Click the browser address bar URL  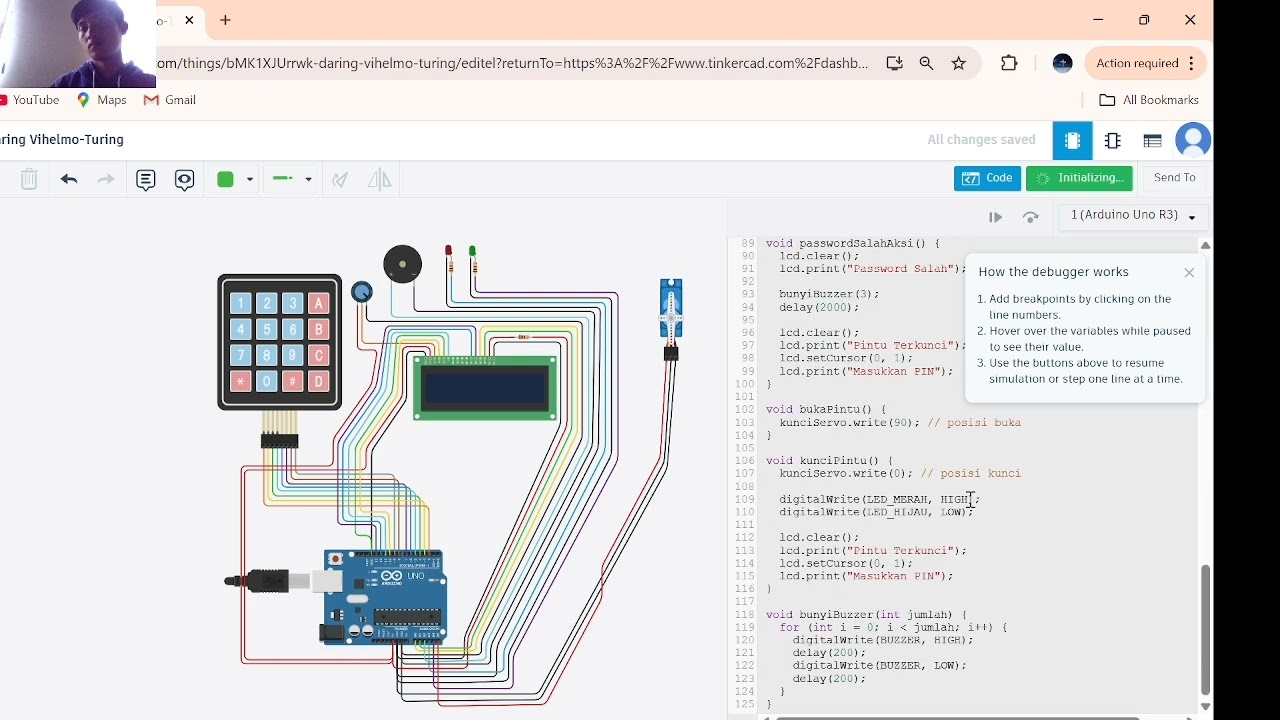[512, 63]
